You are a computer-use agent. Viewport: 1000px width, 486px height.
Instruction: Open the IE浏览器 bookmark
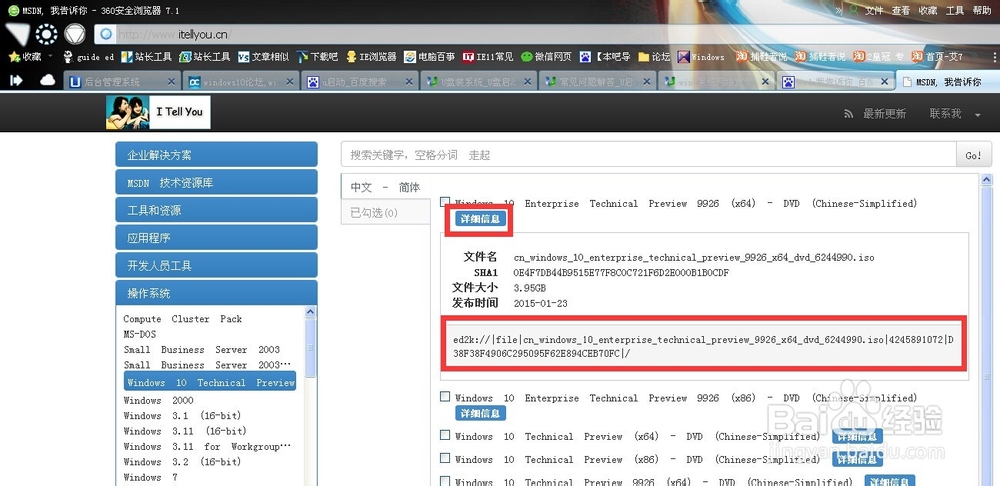[371, 57]
